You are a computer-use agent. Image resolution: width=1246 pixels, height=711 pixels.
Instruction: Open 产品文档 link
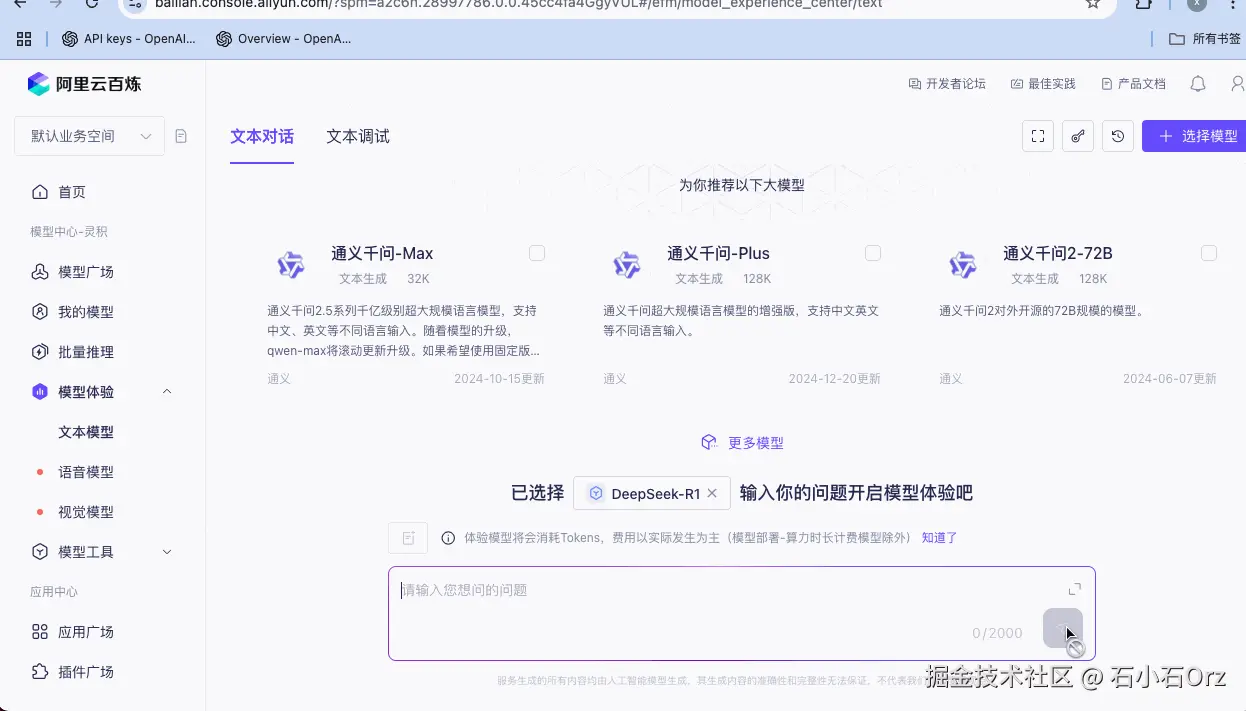coord(1133,84)
